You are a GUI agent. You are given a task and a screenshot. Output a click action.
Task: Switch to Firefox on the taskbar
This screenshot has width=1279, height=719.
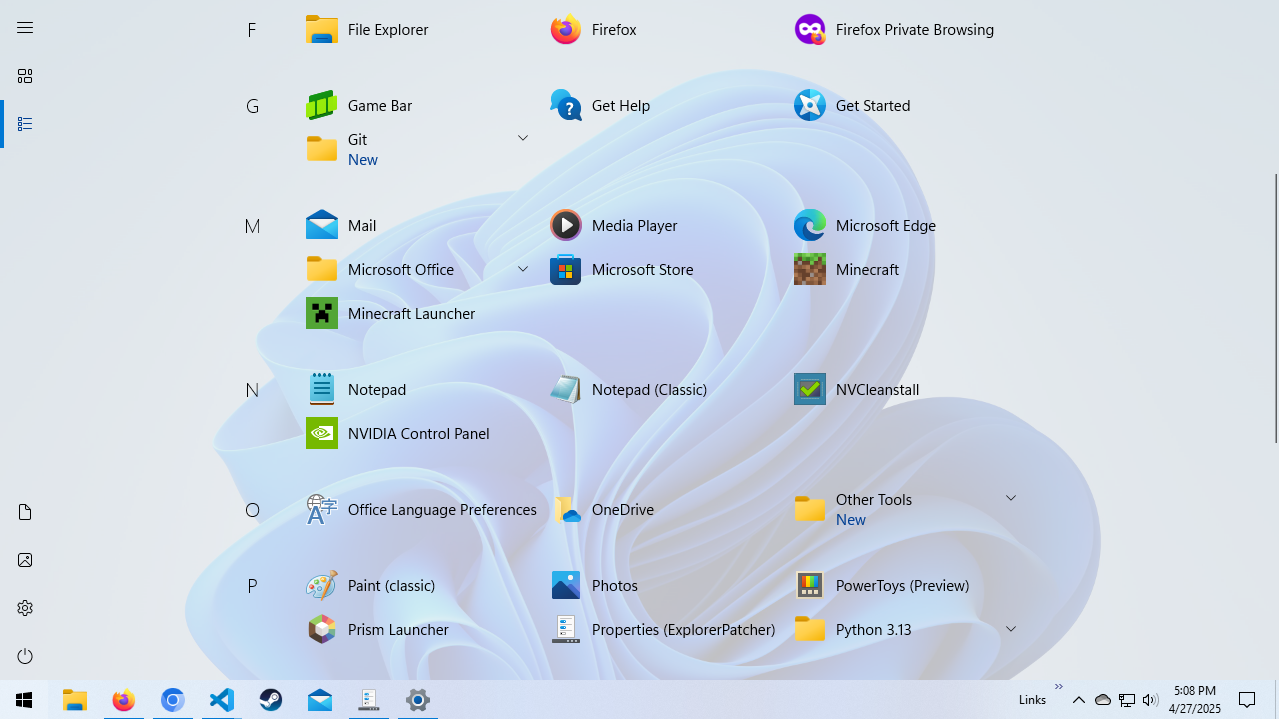point(124,700)
